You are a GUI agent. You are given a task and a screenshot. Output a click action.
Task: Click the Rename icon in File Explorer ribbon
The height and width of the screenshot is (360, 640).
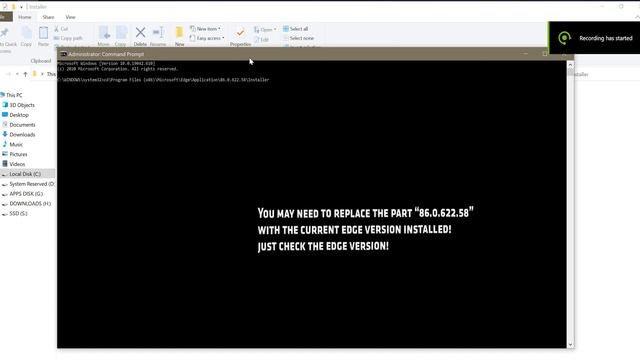point(158,32)
